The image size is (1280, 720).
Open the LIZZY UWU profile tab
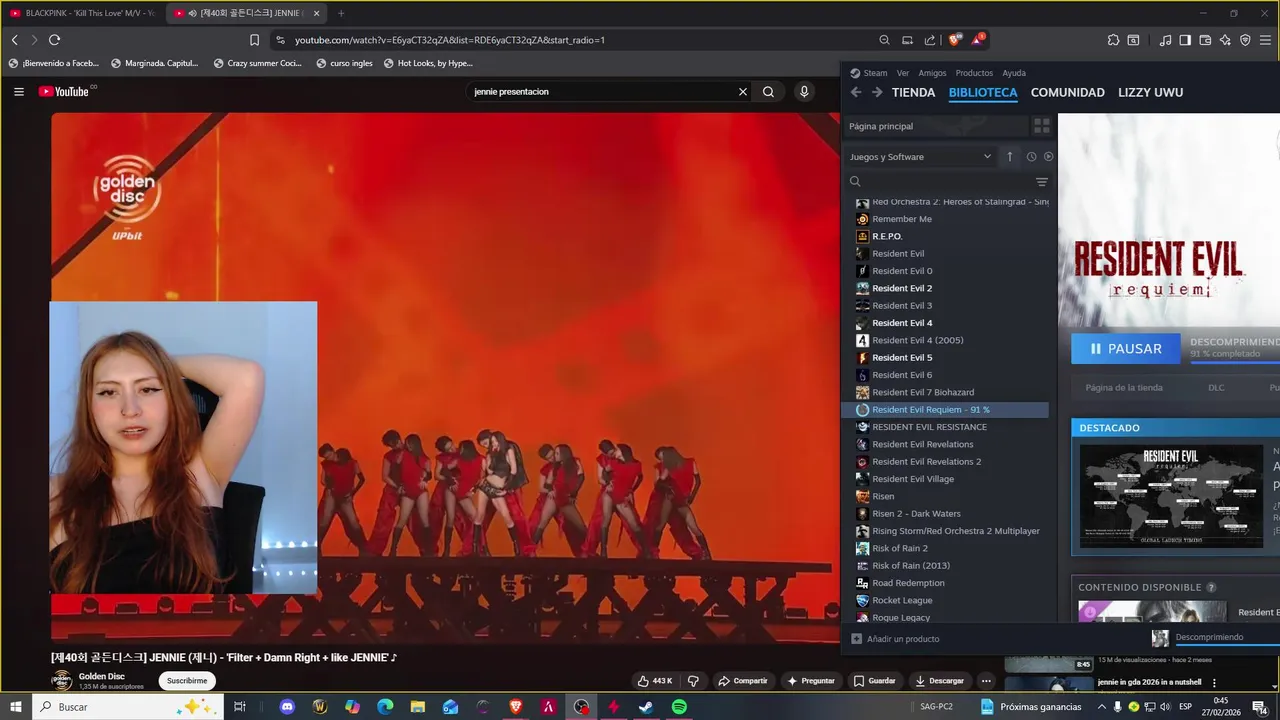pyautogui.click(x=1150, y=92)
